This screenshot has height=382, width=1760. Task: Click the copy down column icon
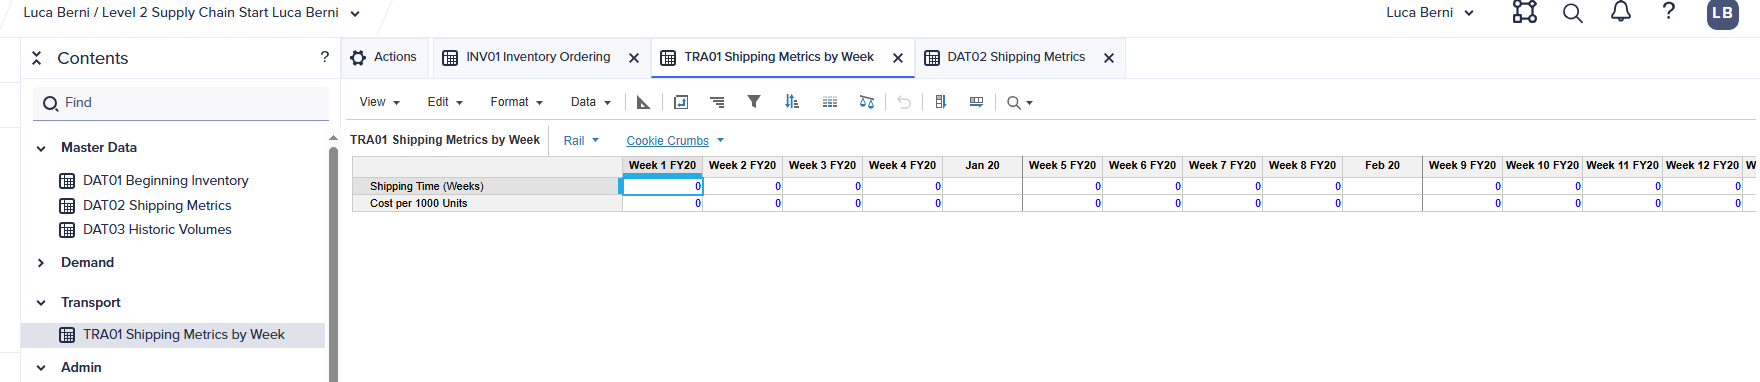[x=940, y=102]
